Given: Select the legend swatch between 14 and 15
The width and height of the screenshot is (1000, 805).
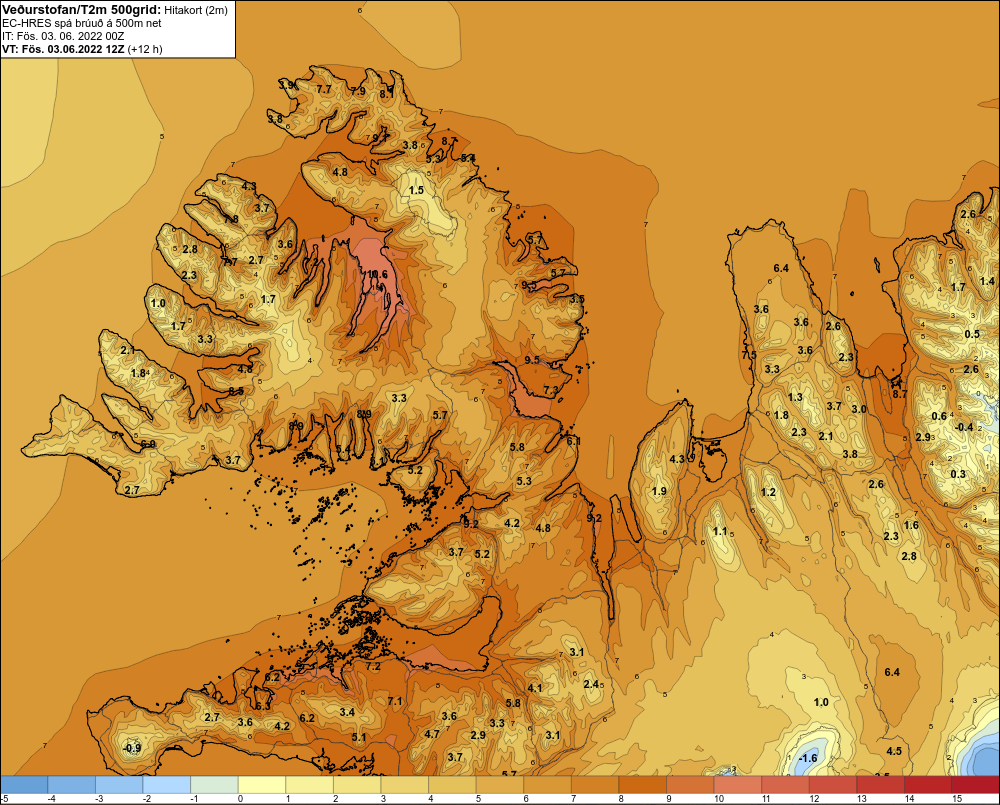Looking at the screenshot, I should click(x=928, y=785).
